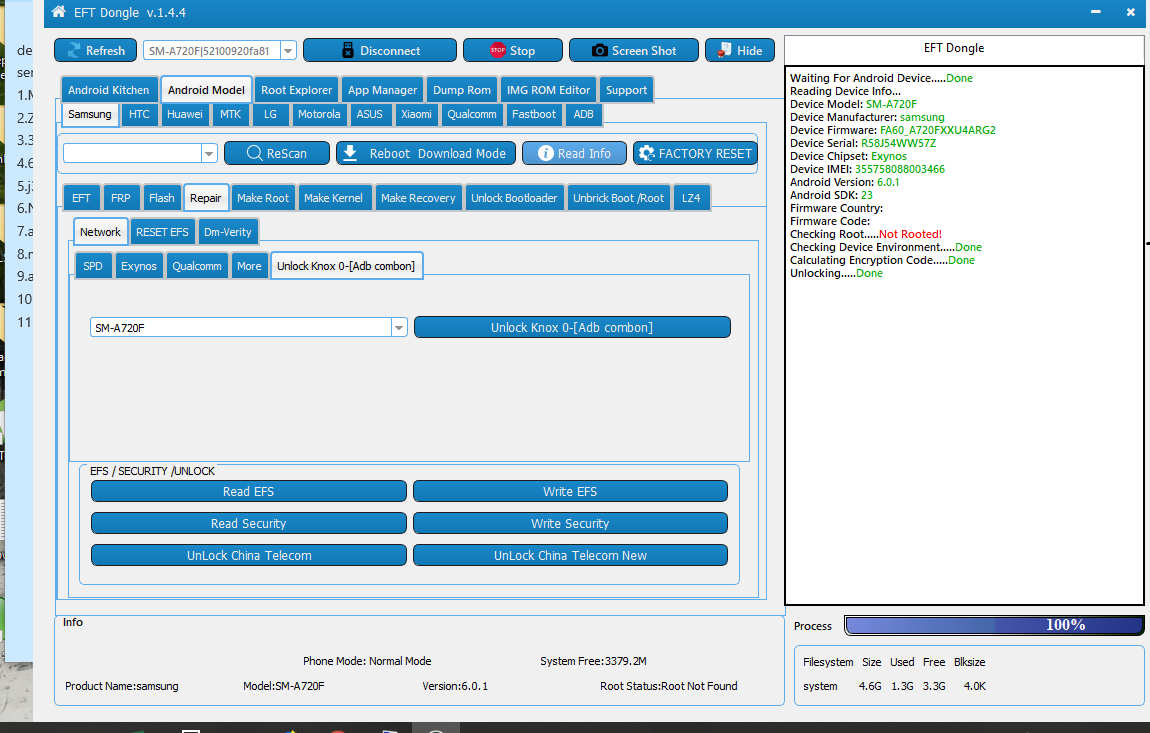Click the red Stop sign icon
This screenshot has height=733, width=1150.
coord(498,51)
